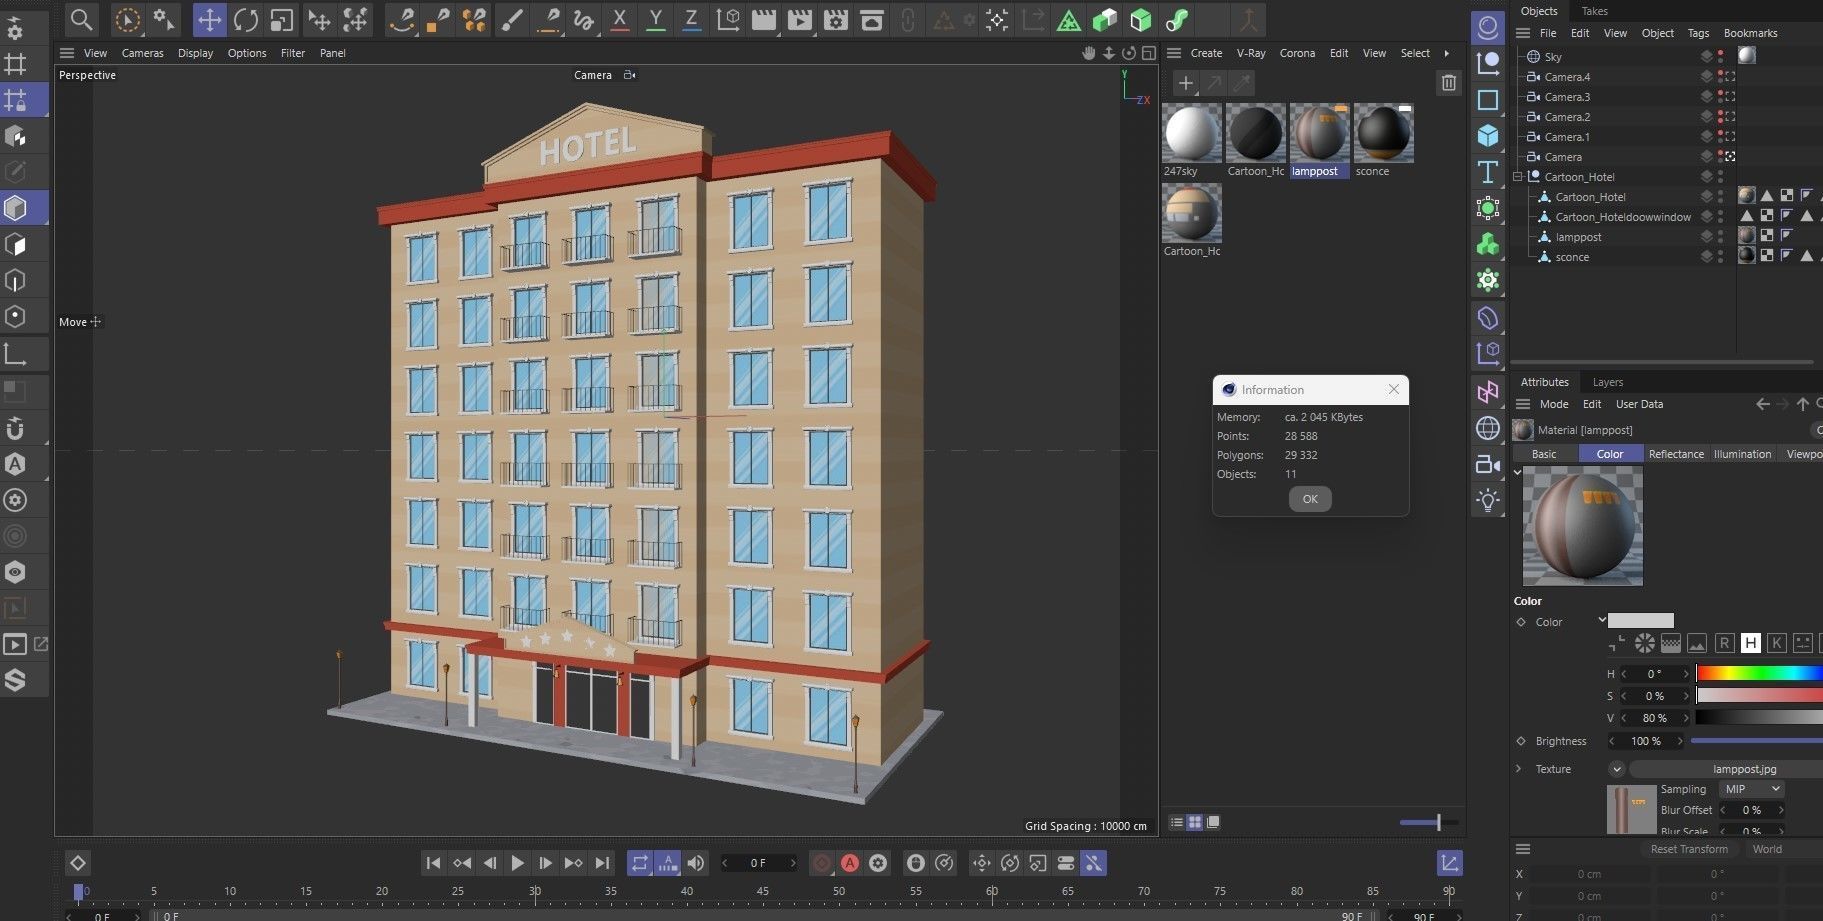This screenshot has width=1823, height=921.
Task: Select the sconce material thumbnail
Action: click(1384, 132)
